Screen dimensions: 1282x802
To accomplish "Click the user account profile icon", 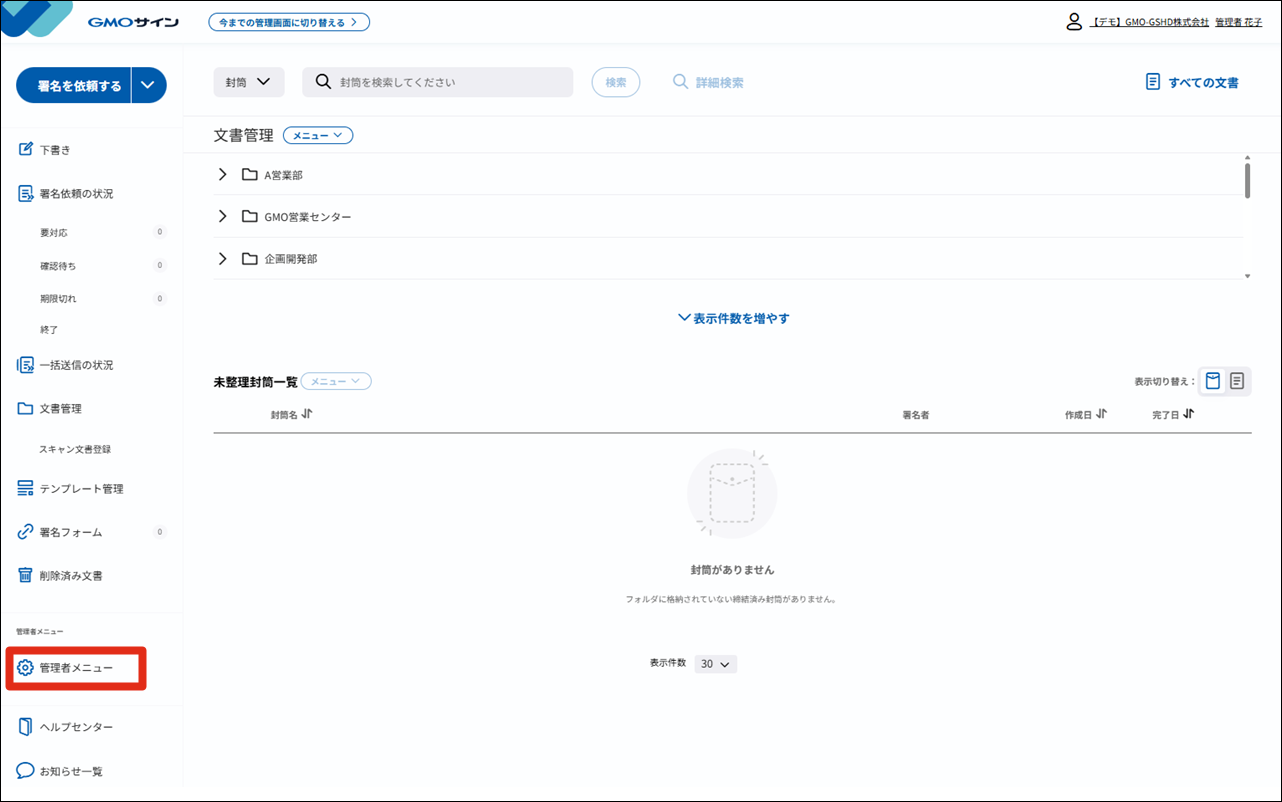I will (1074, 22).
